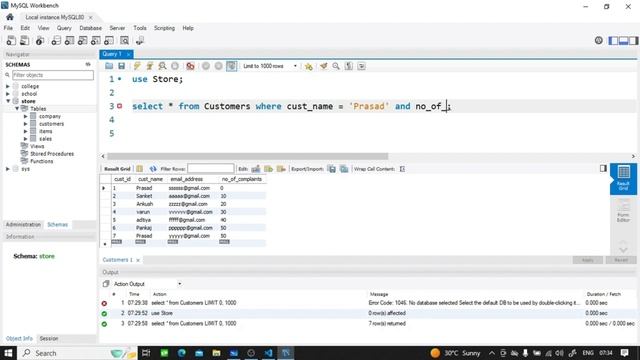Expand the items table
Image resolution: width=640 pixels, height=360 pixels.
pos(25,131)
